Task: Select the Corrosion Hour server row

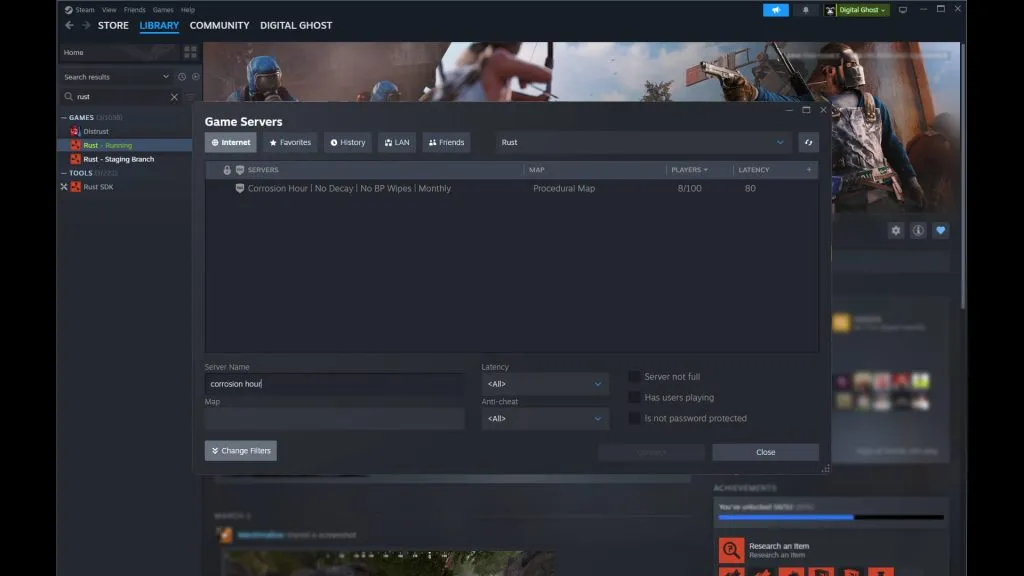Action: 511,188
